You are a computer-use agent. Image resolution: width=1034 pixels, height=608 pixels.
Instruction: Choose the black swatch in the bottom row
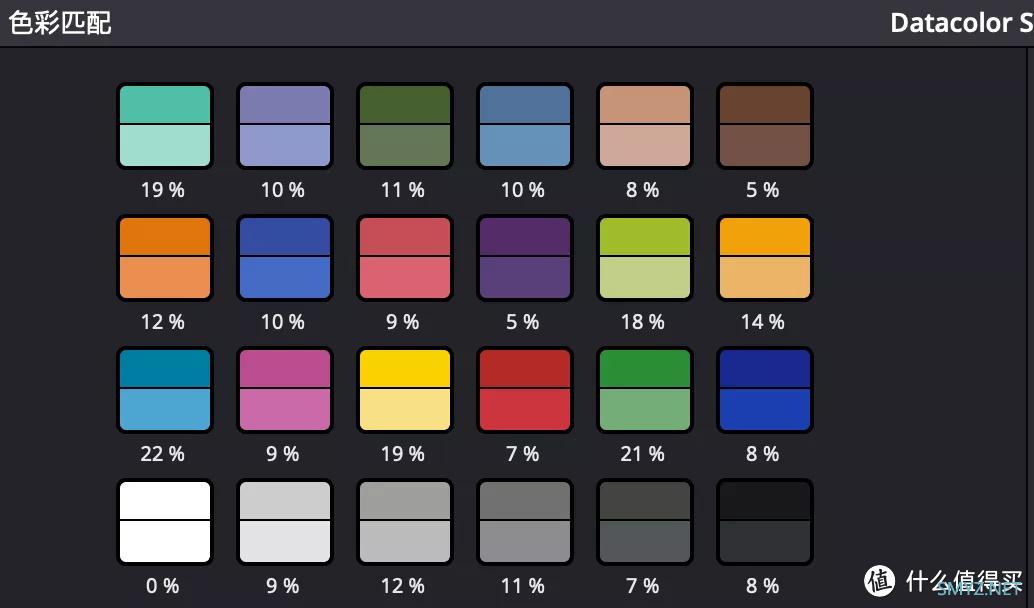tap(764, 521)
